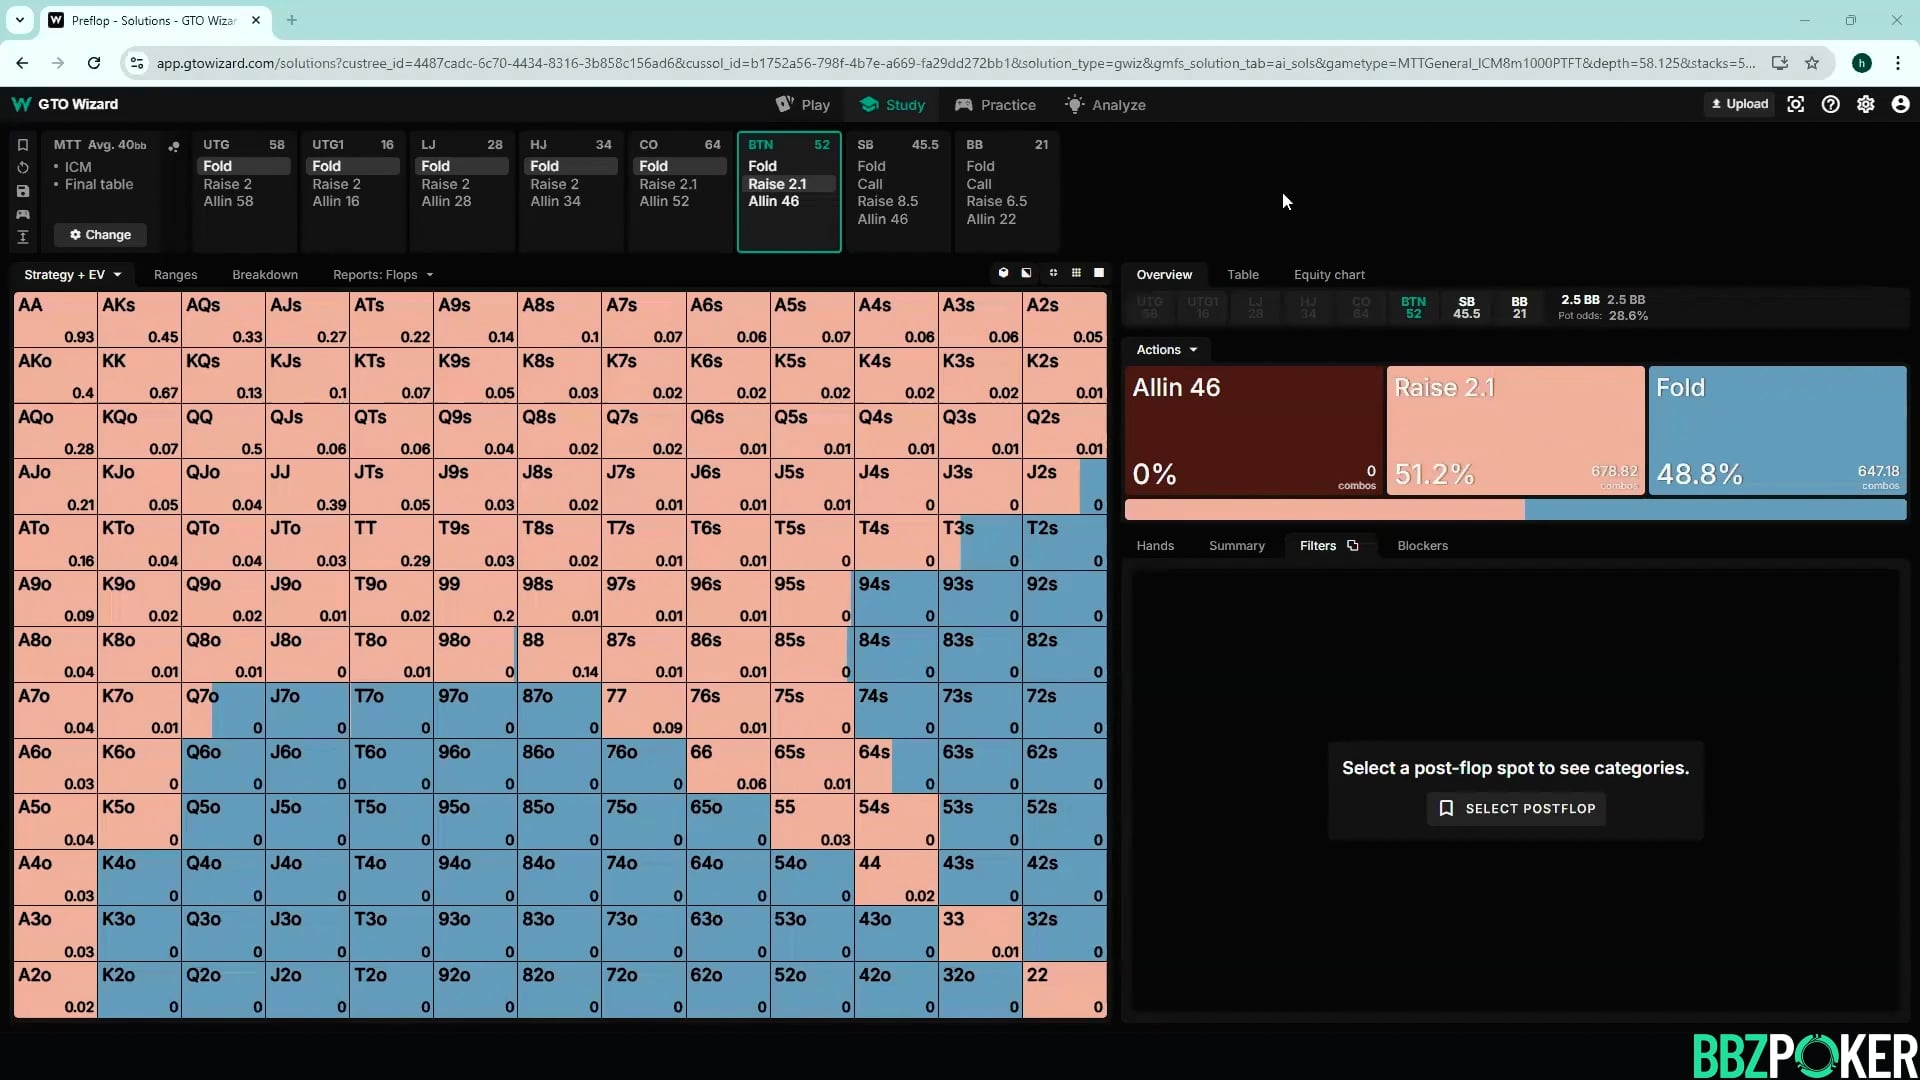Select the blue Fold 48.8% action box
The image size is (1920, 1080).
click(x=1777, y=430)
